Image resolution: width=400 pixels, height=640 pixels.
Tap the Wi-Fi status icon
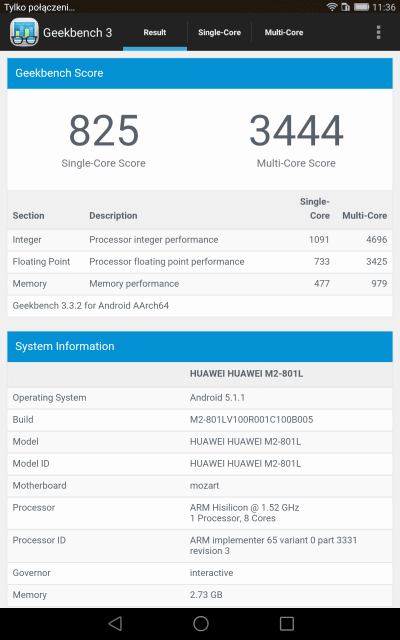tap(332, 7)
